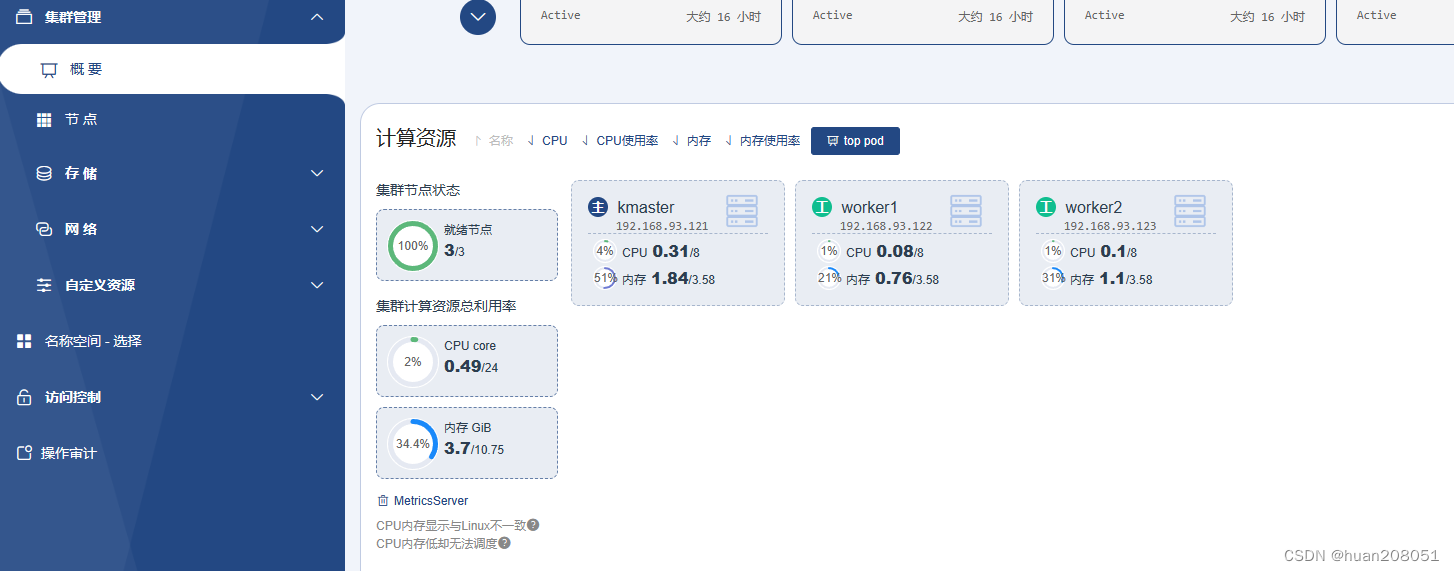1454x571 pixels.
Task: Click the 计算资源 section title
Action: pyautogui.click(x=416, y=139)
